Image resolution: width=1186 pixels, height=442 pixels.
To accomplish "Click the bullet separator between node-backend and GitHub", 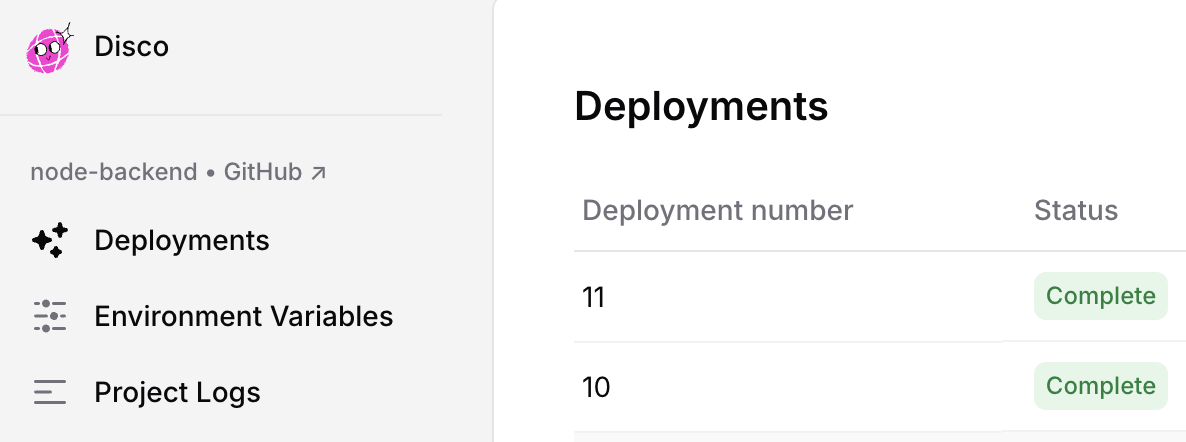I will (x=210, y=173).
